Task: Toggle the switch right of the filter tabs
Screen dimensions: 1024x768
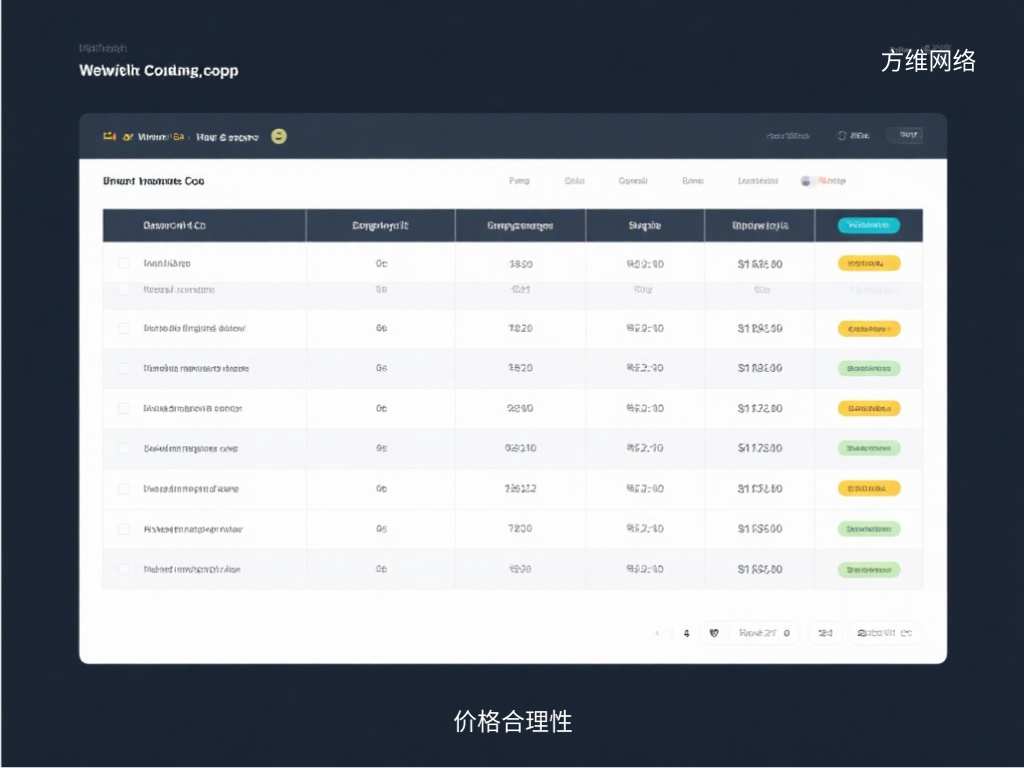Action: pos(807,181)
